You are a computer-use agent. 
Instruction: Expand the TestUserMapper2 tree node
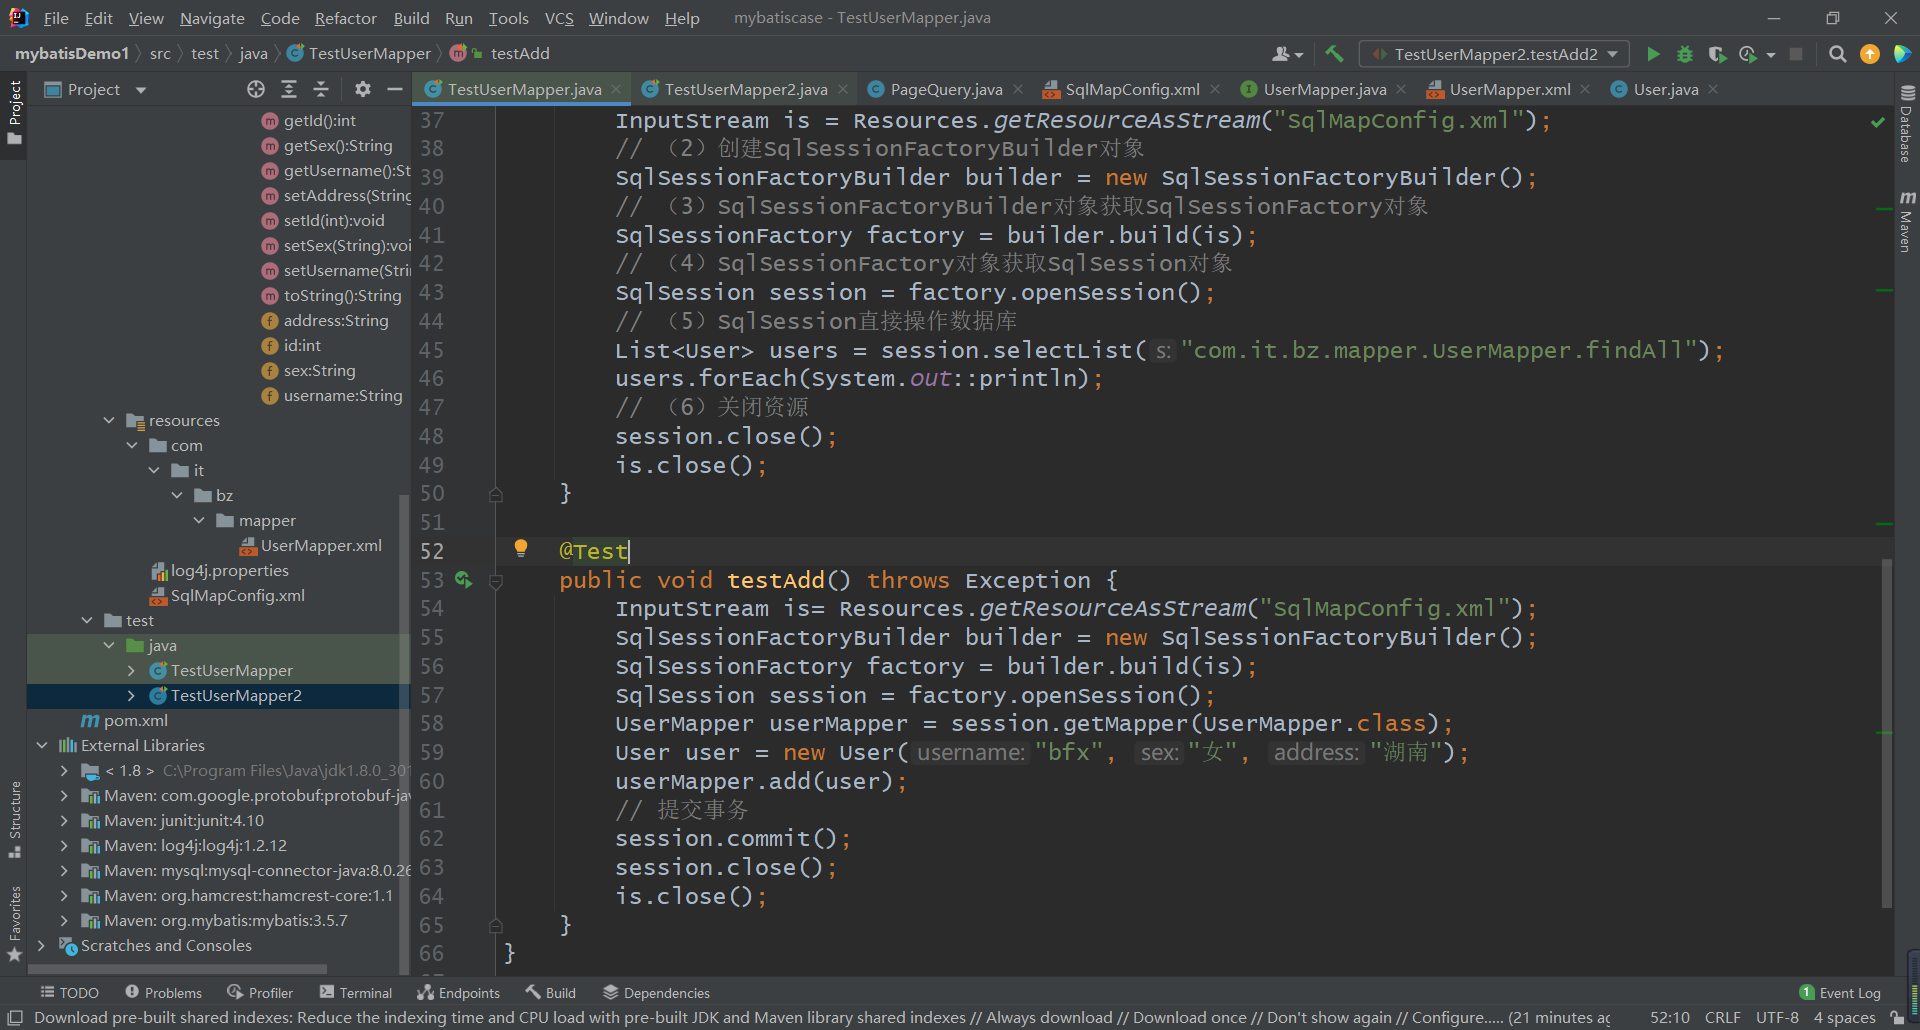[131, 696]
